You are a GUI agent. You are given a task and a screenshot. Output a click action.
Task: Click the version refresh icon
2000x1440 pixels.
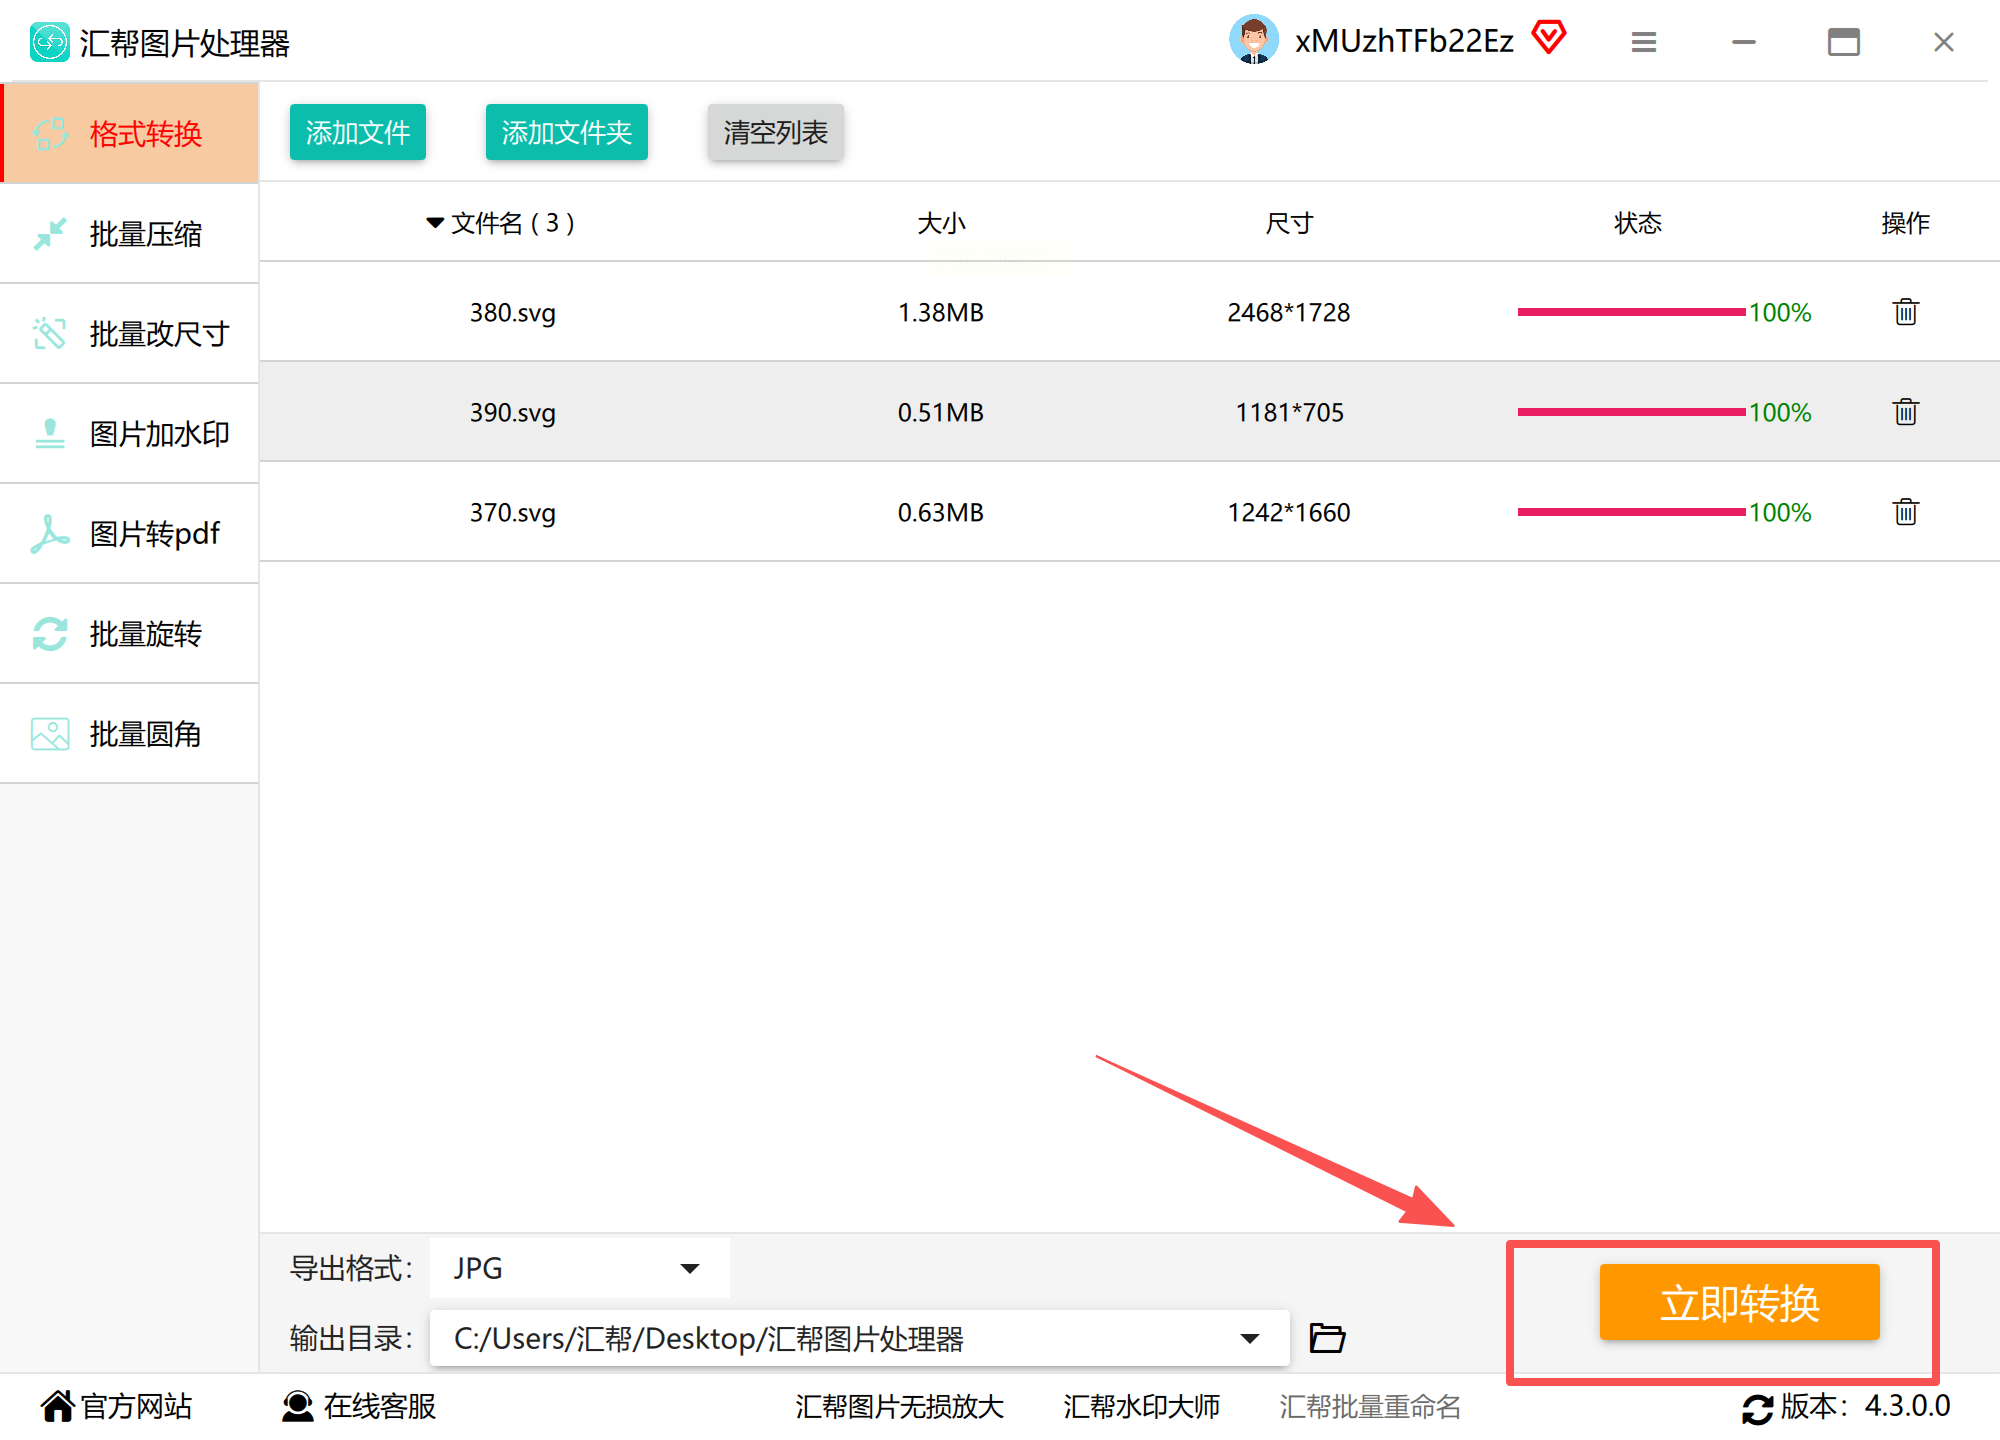pos(1757,1408)
